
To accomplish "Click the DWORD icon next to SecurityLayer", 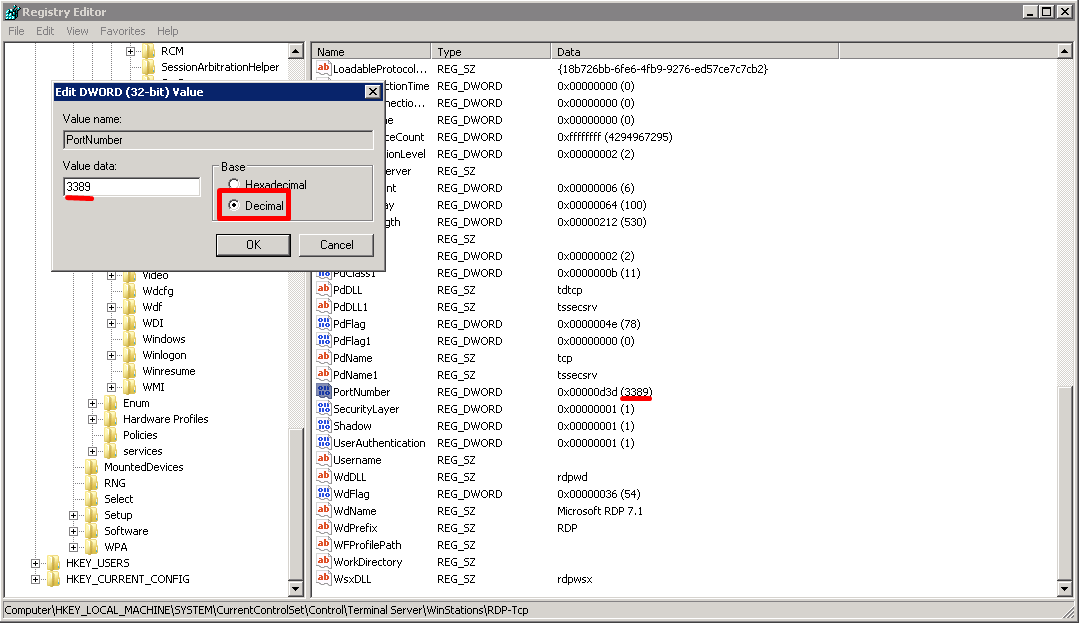I will [x=324, y=408].
